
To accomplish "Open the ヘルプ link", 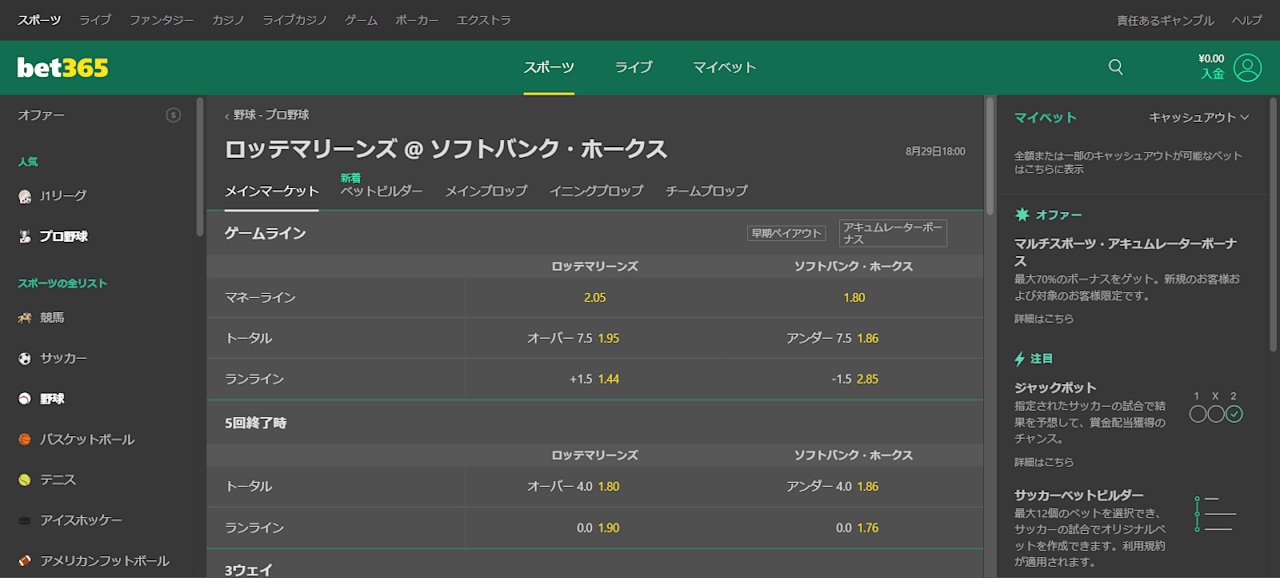I will tap(1247, 20).
